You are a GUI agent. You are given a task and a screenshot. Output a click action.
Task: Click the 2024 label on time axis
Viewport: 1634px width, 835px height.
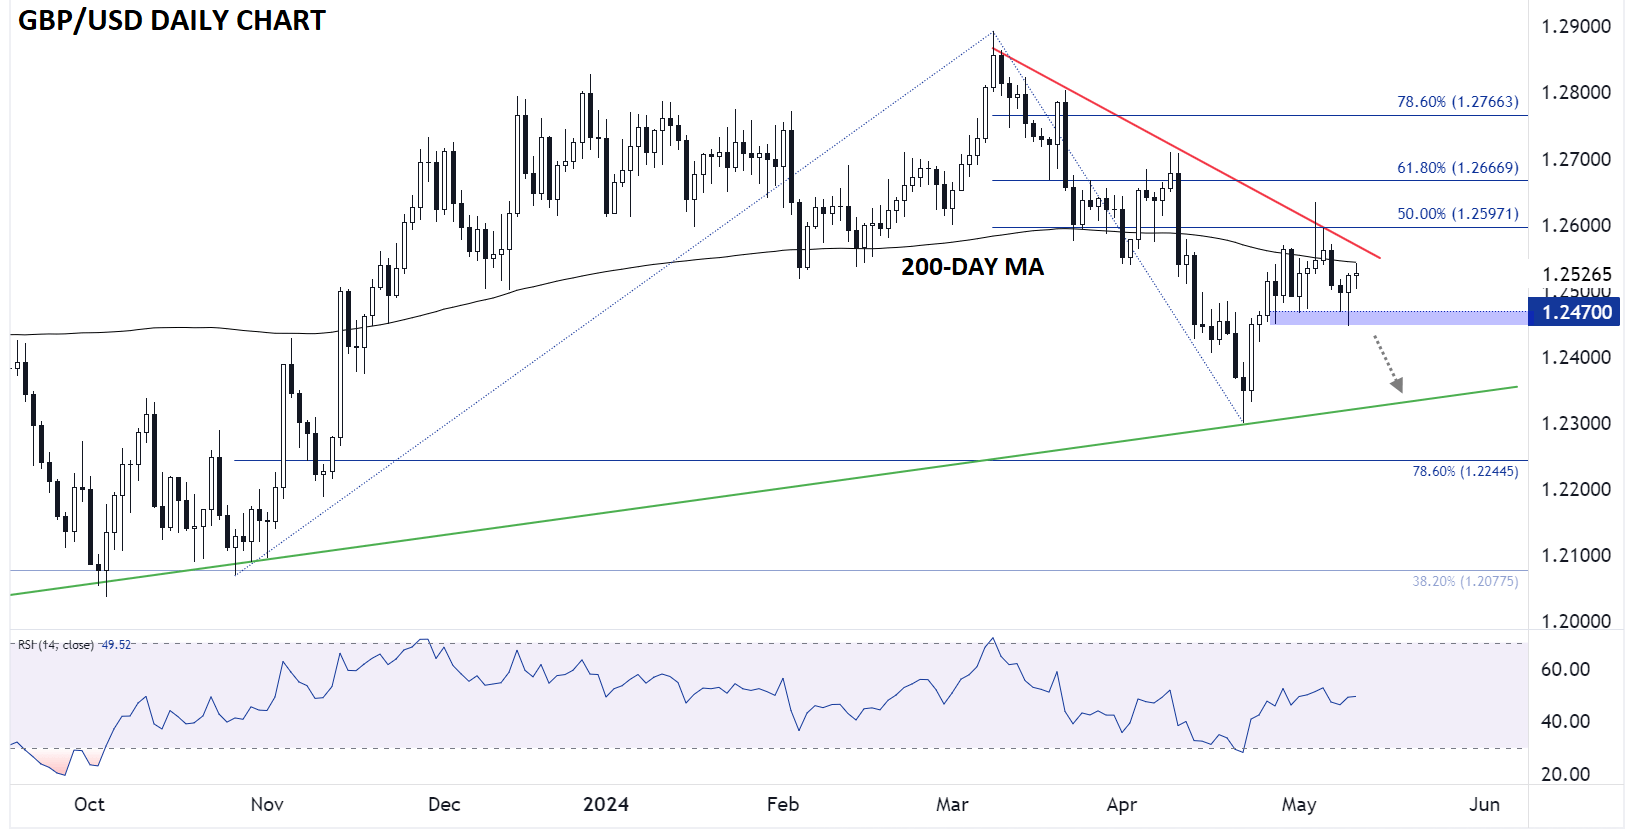(x=606, y=804)
